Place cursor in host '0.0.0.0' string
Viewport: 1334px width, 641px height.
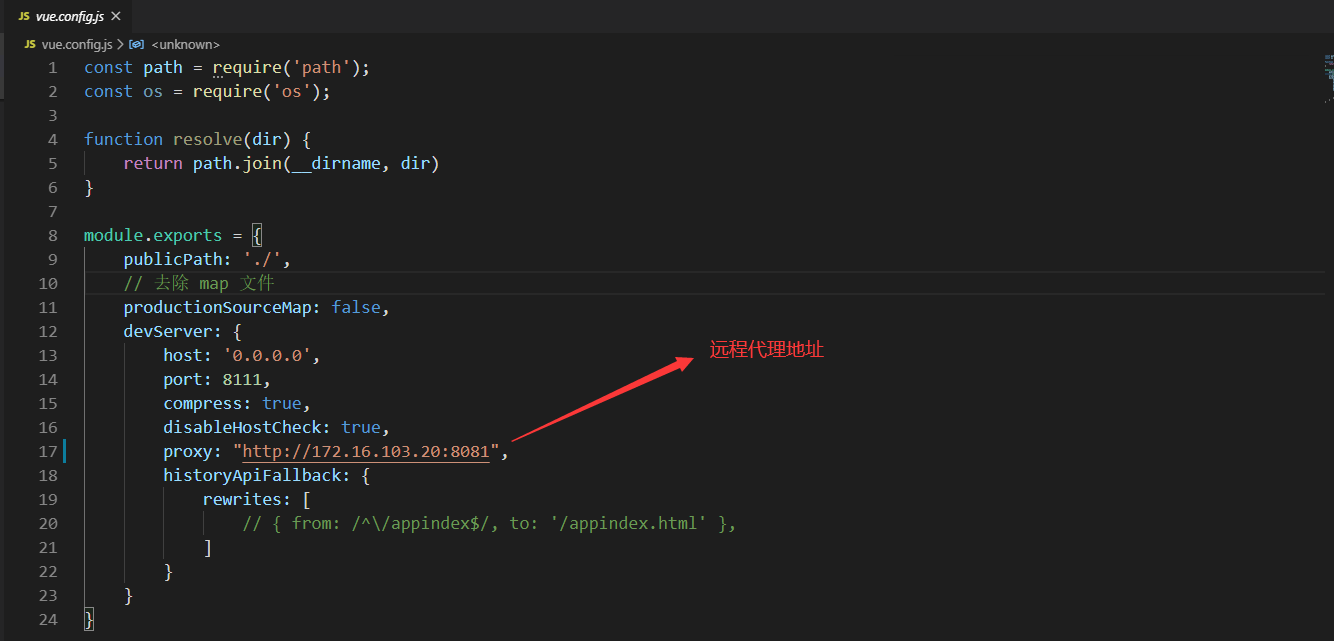[271, 356]
